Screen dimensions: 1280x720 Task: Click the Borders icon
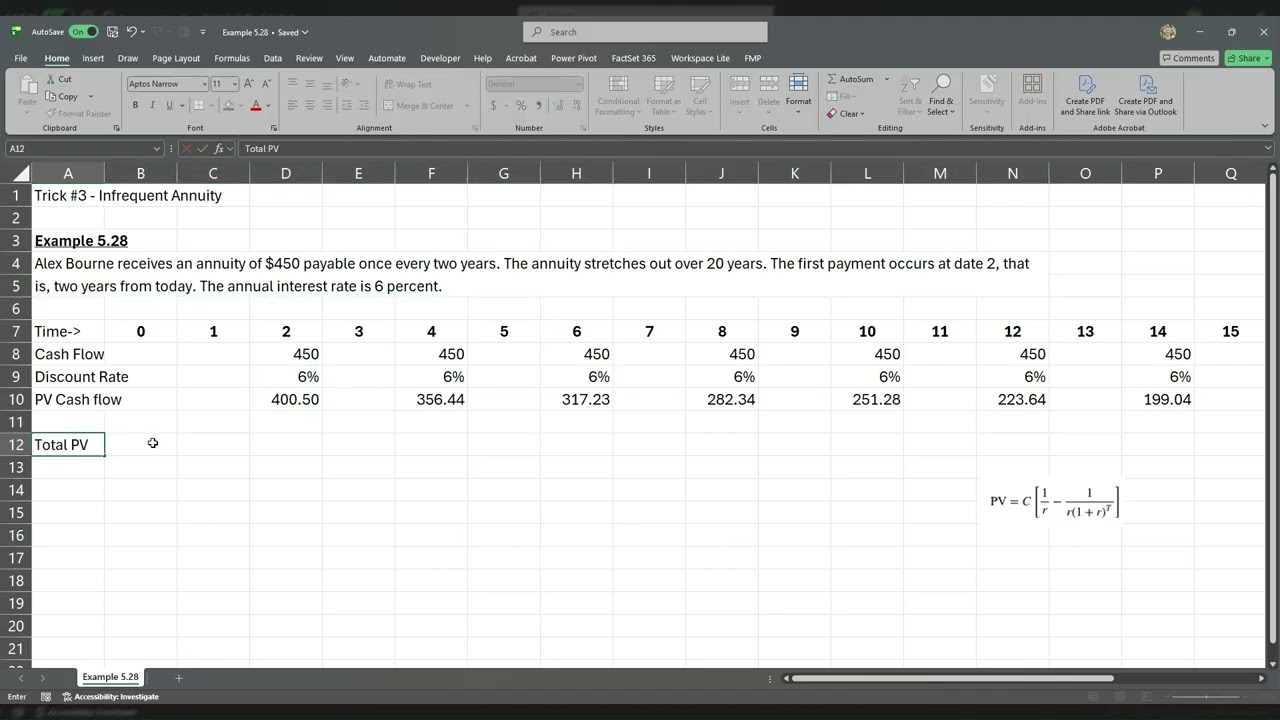coord(198,105)
